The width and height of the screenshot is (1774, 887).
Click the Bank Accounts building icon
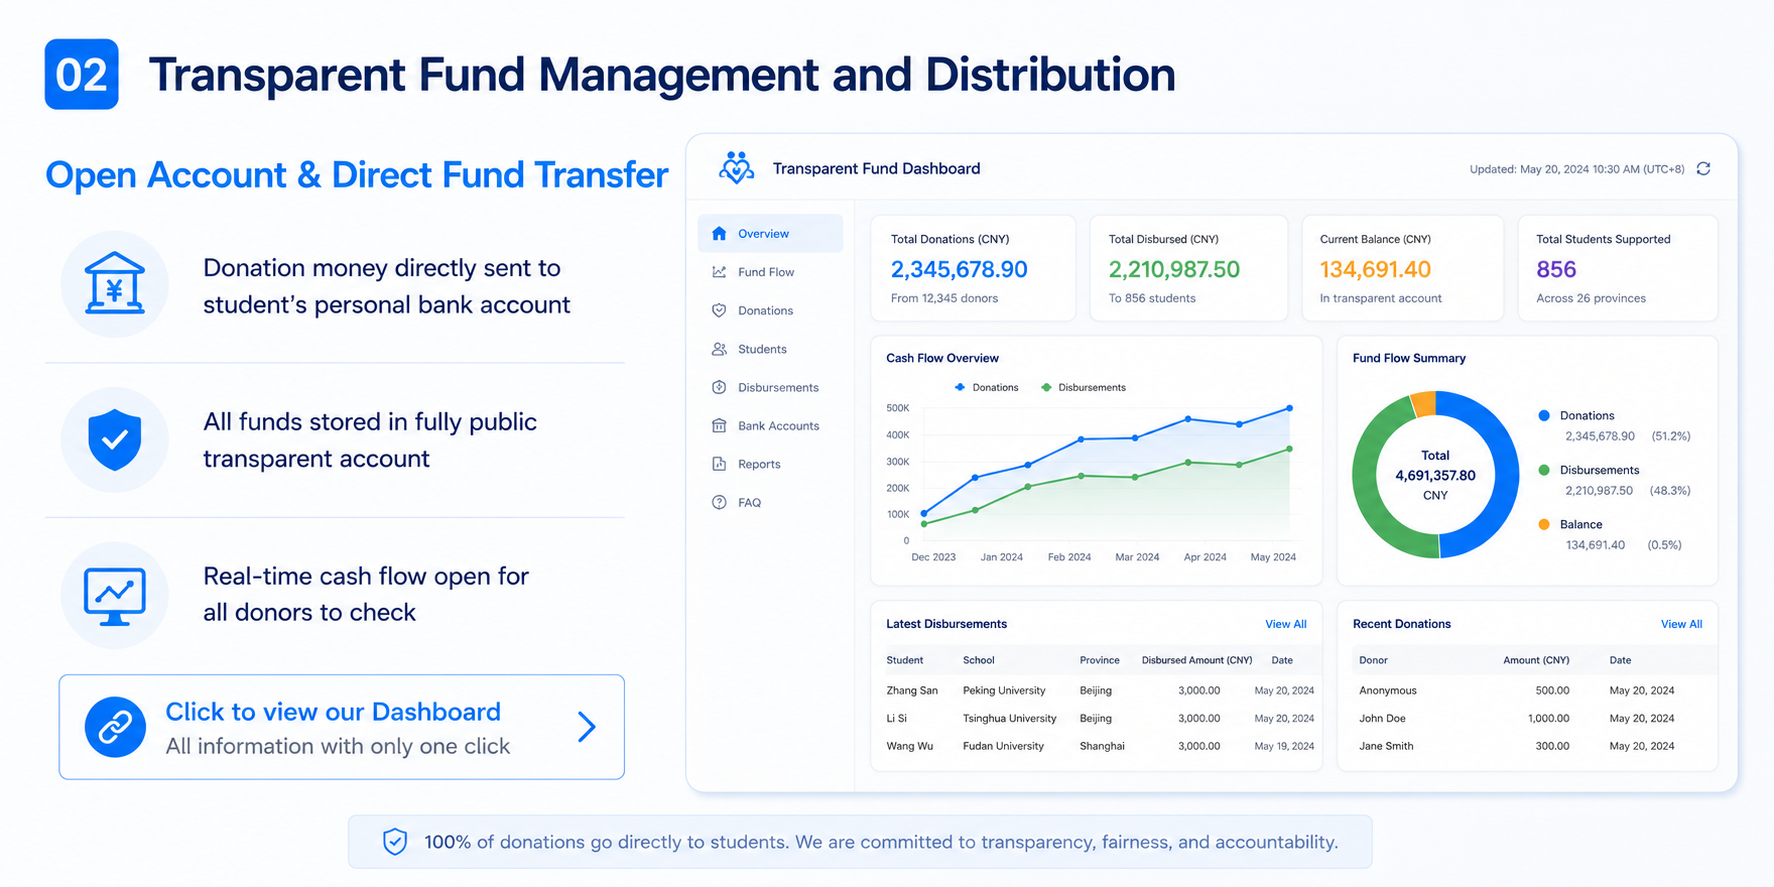pos(719,425)
